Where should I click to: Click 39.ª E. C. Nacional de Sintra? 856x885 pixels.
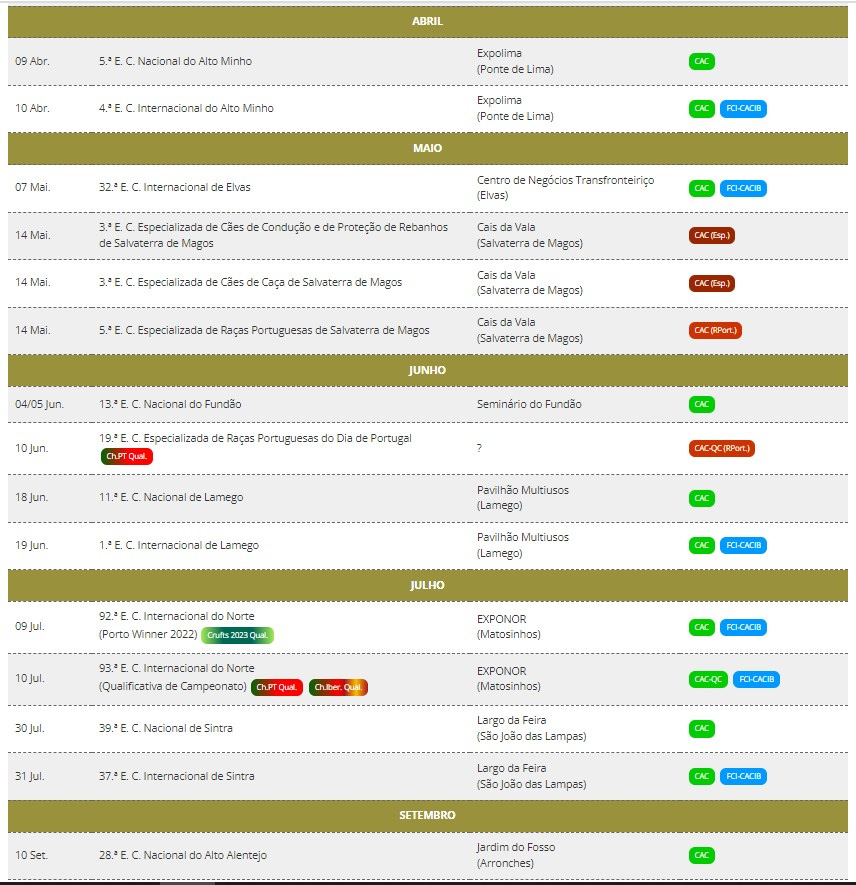166,728
